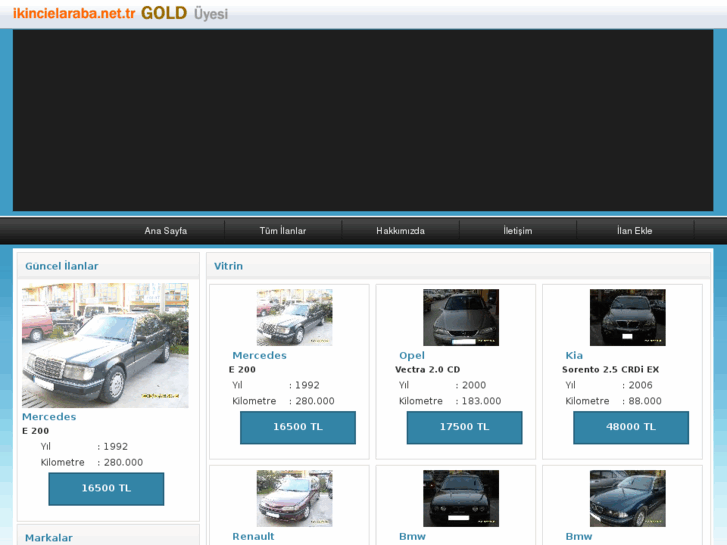727x545 pixels.
Task: Follow the Mercedes link in Güncel İlanlar sidebar
Action: 49,417
